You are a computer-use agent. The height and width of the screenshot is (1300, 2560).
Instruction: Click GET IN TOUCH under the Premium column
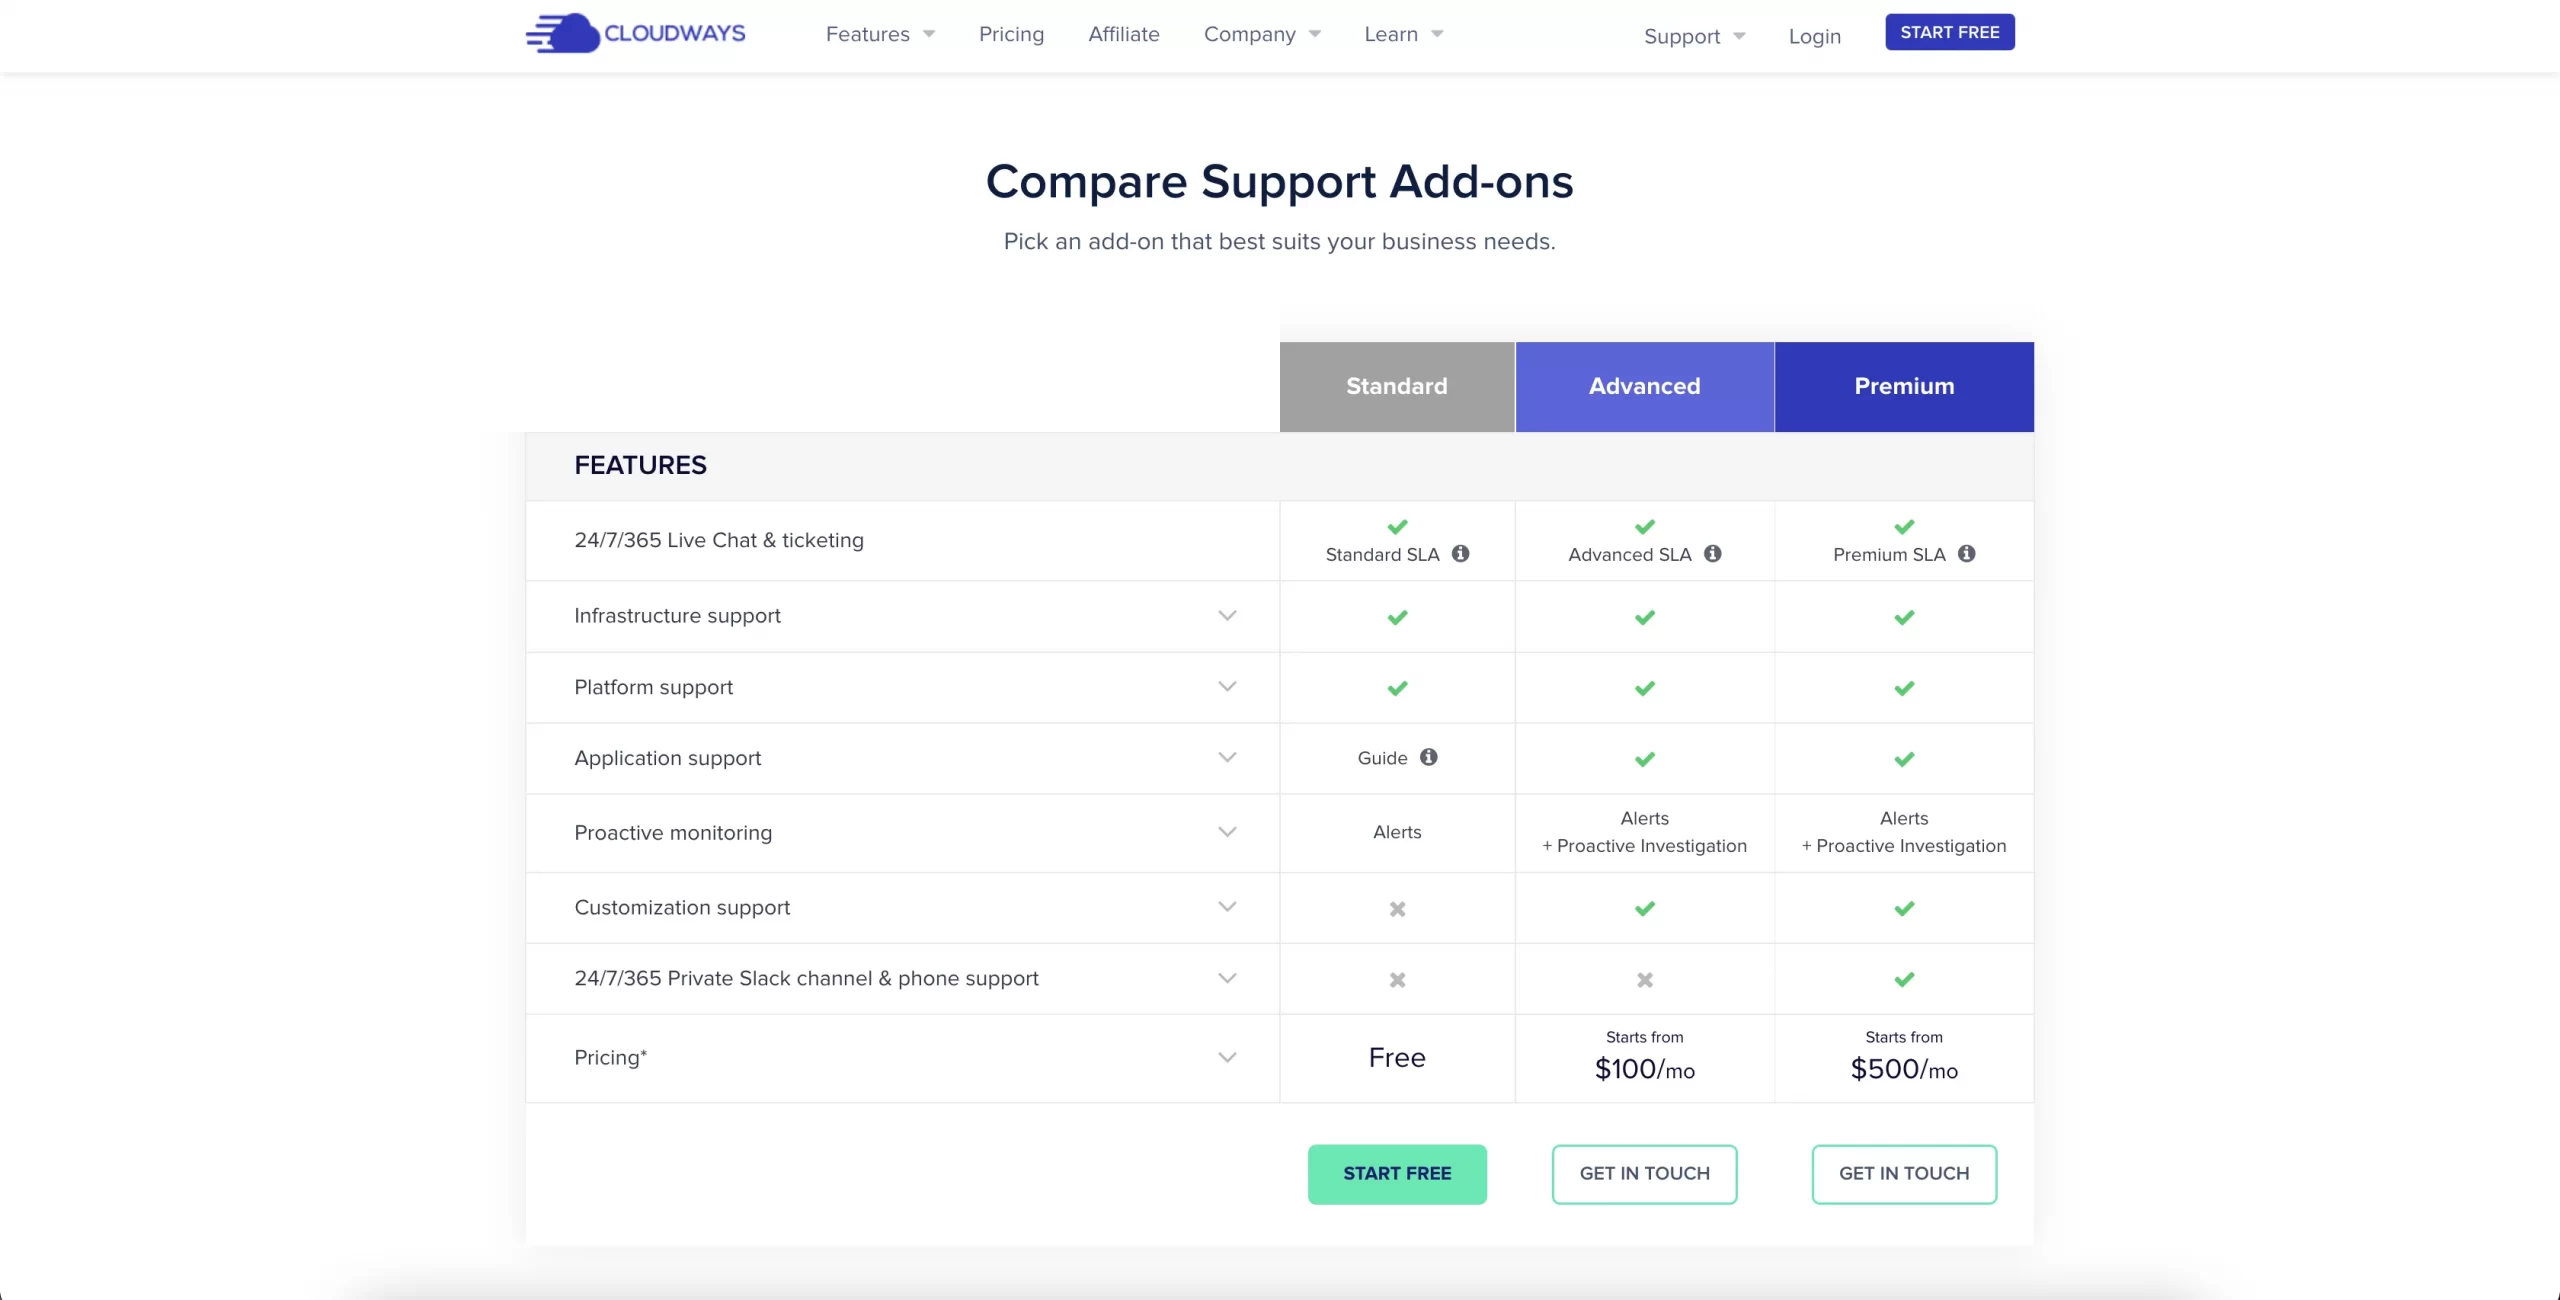(x=1904, y=1174)
